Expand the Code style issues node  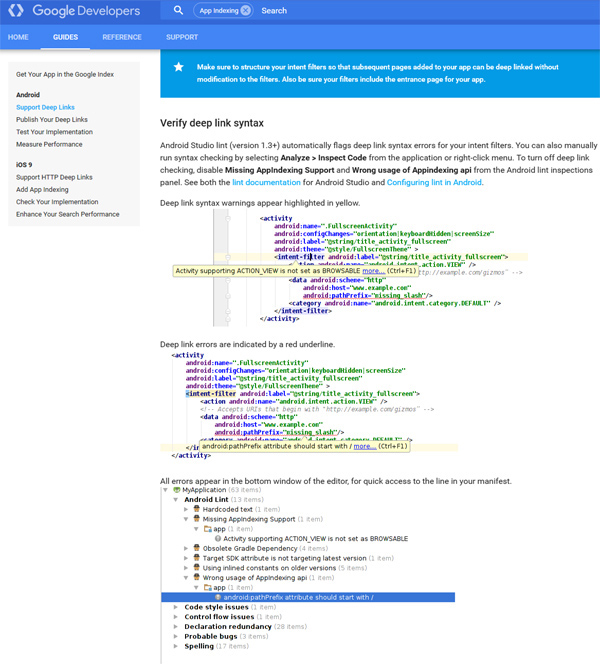tap(177, 607)
